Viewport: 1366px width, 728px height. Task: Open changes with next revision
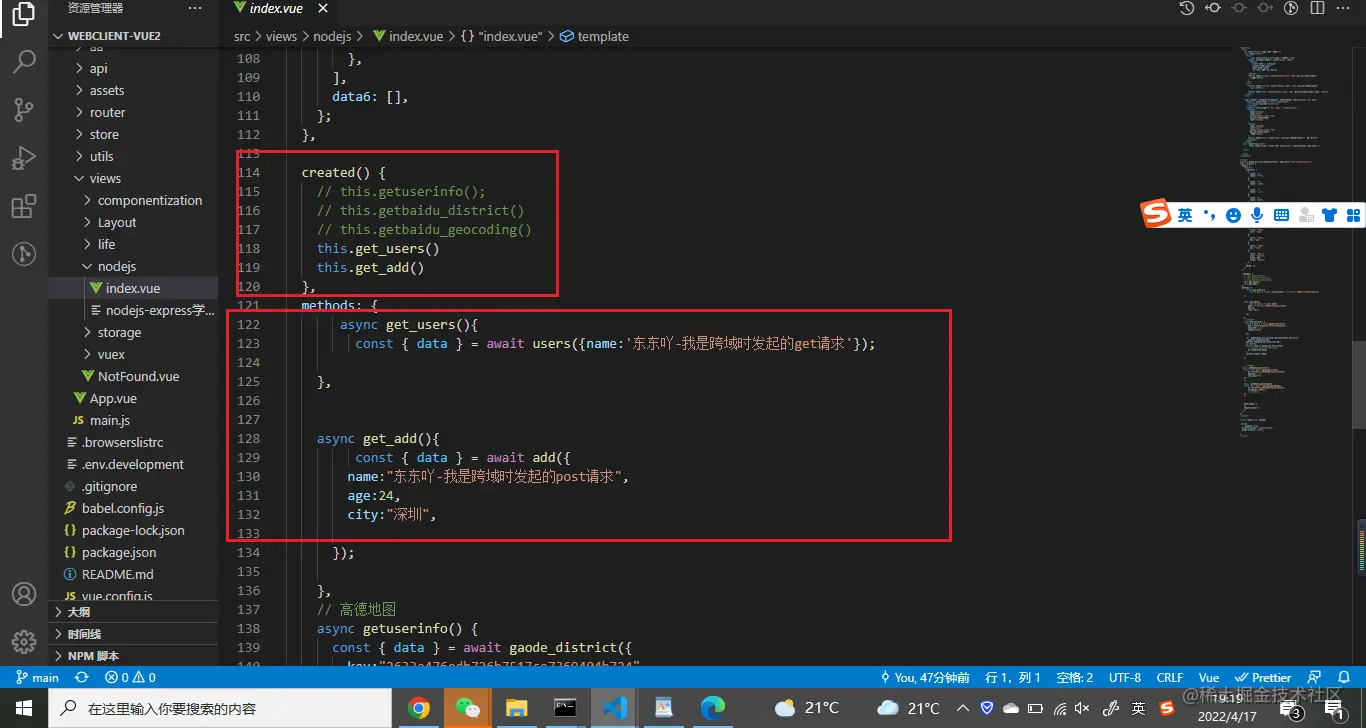click(1265, 8)
